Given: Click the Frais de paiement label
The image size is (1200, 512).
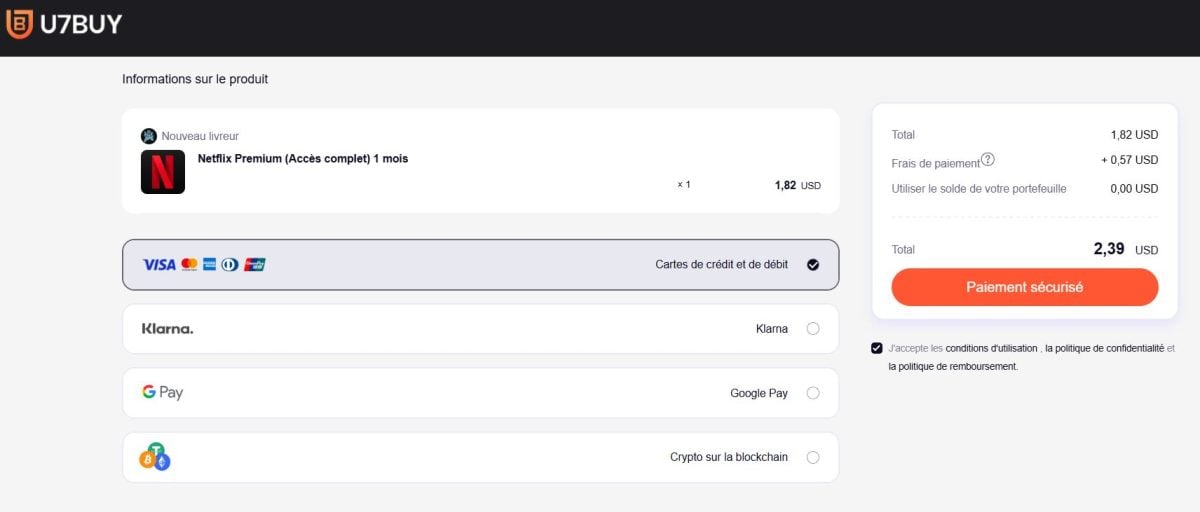Looking at the screenshot, I should [x=935, y=162].
